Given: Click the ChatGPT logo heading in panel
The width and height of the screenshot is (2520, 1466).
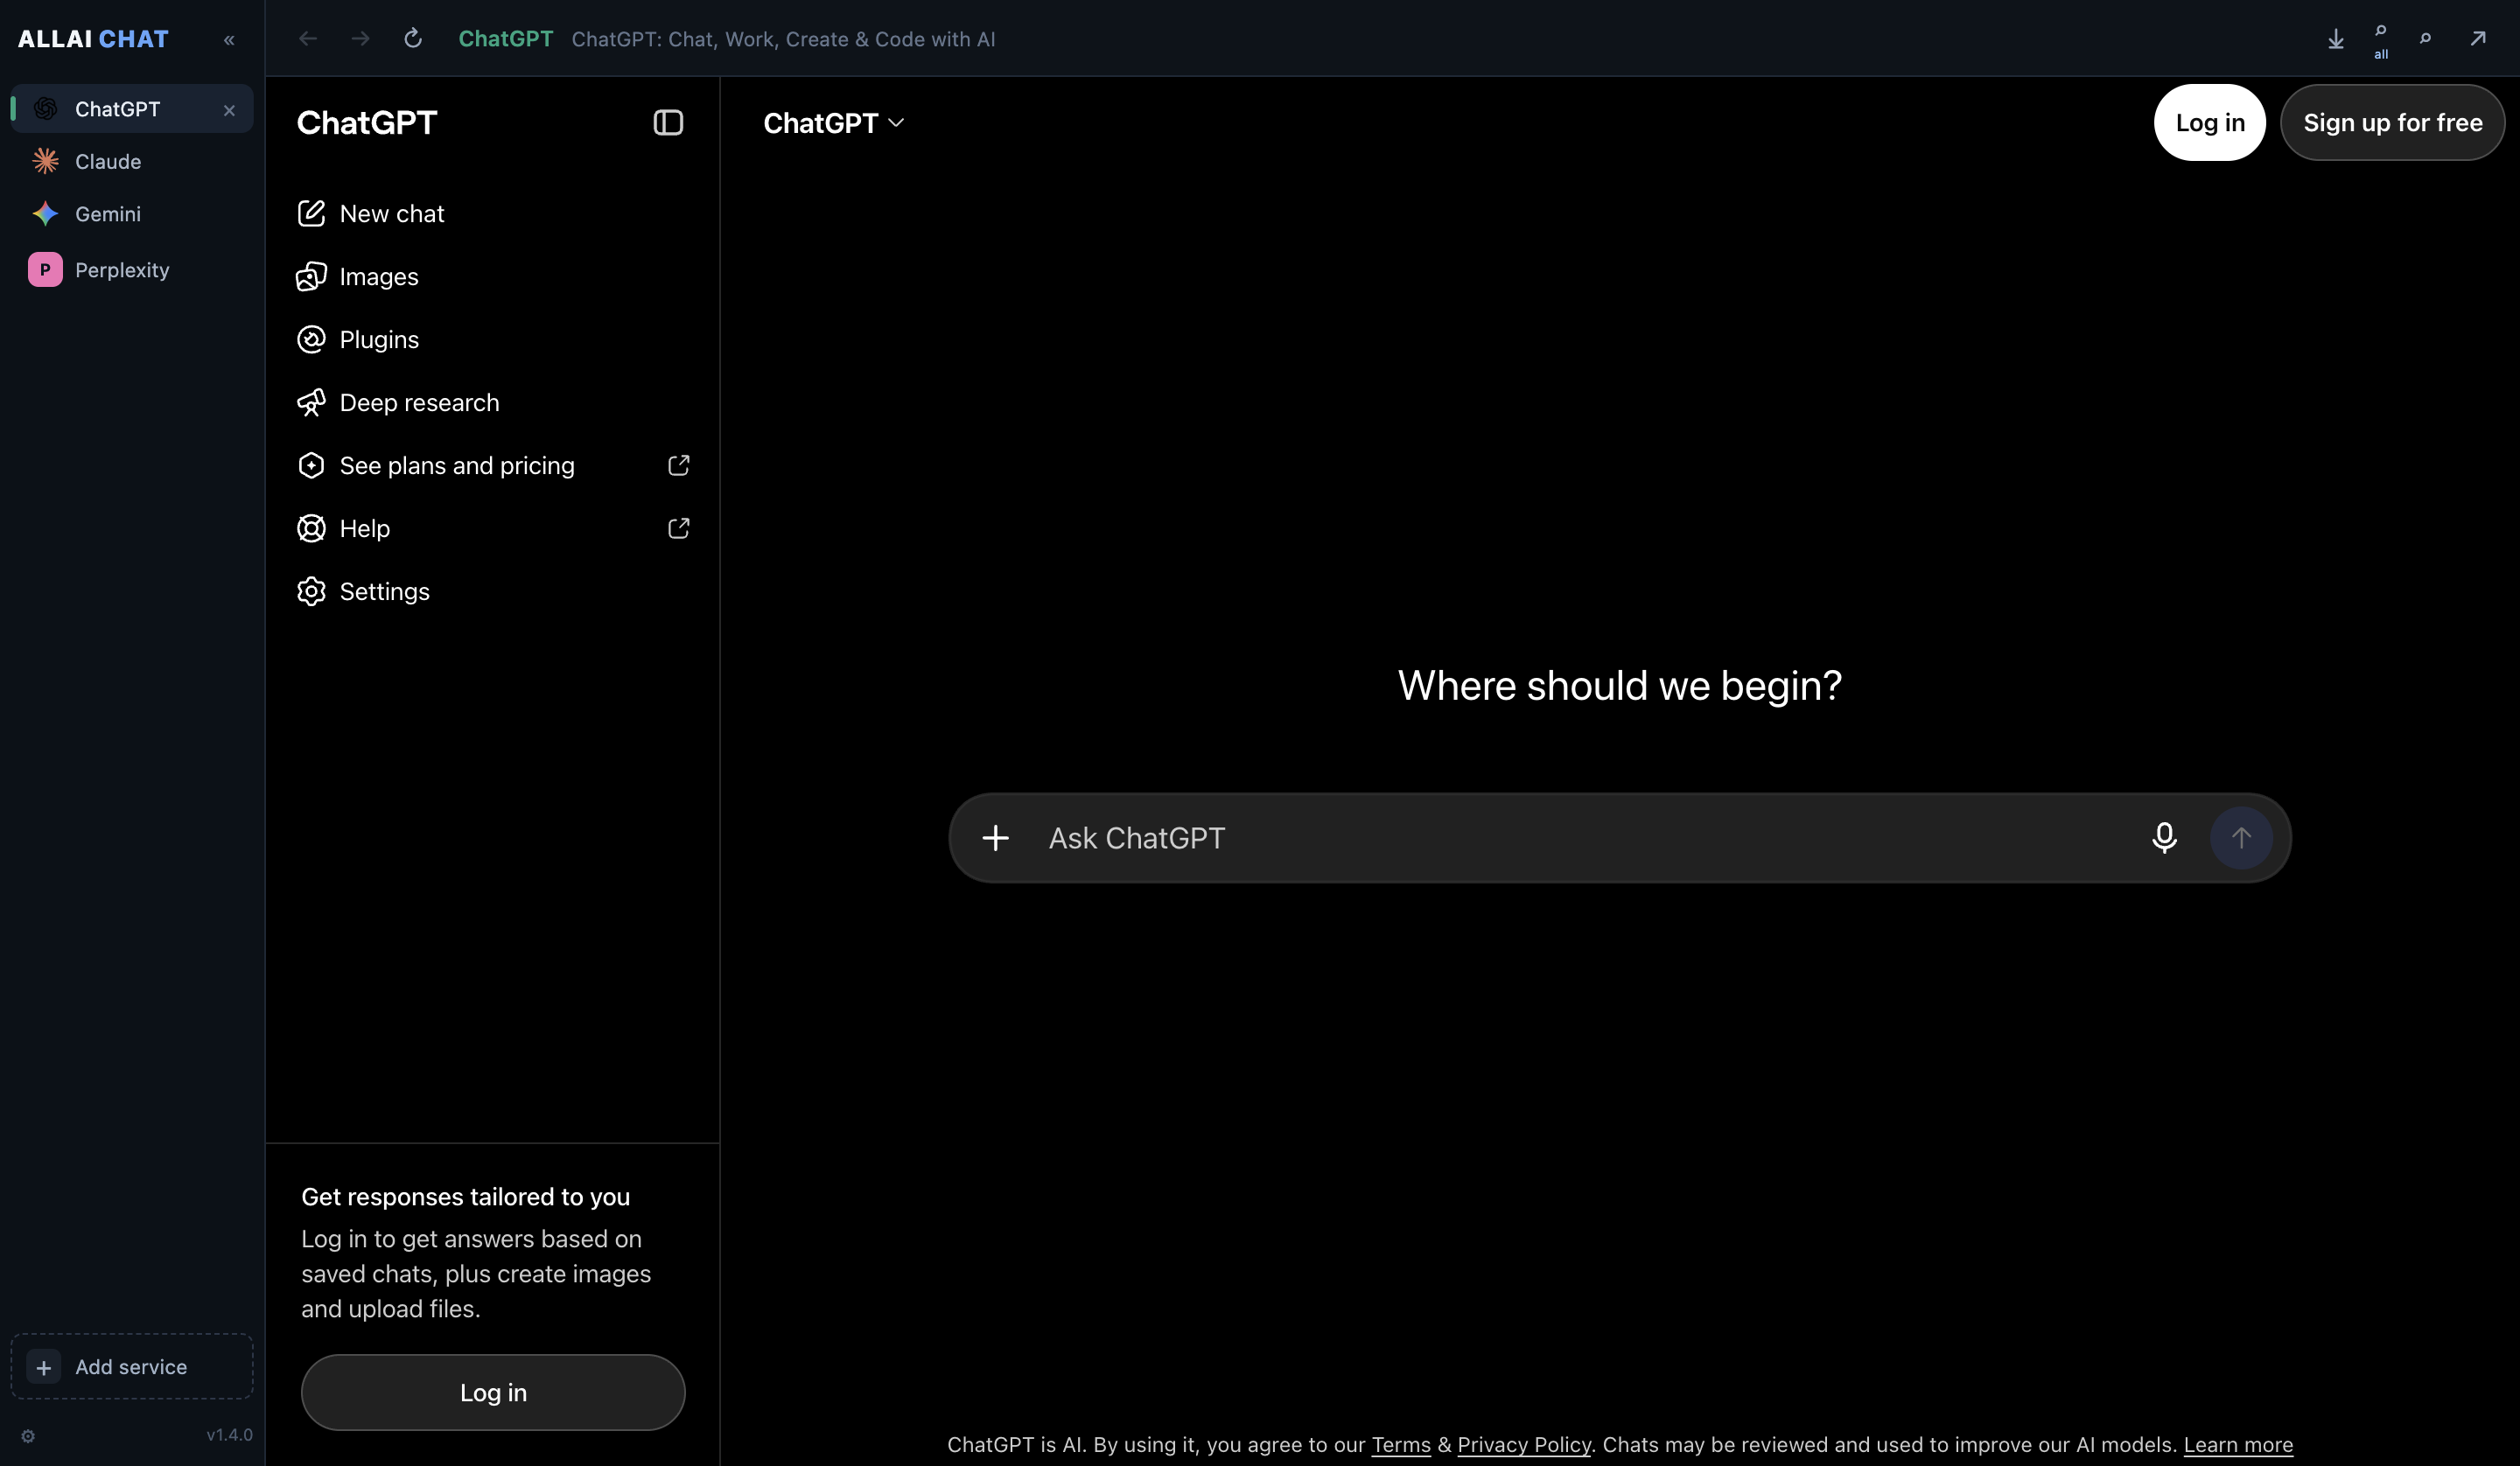Looking at the screenshot, I should (367, 123).
